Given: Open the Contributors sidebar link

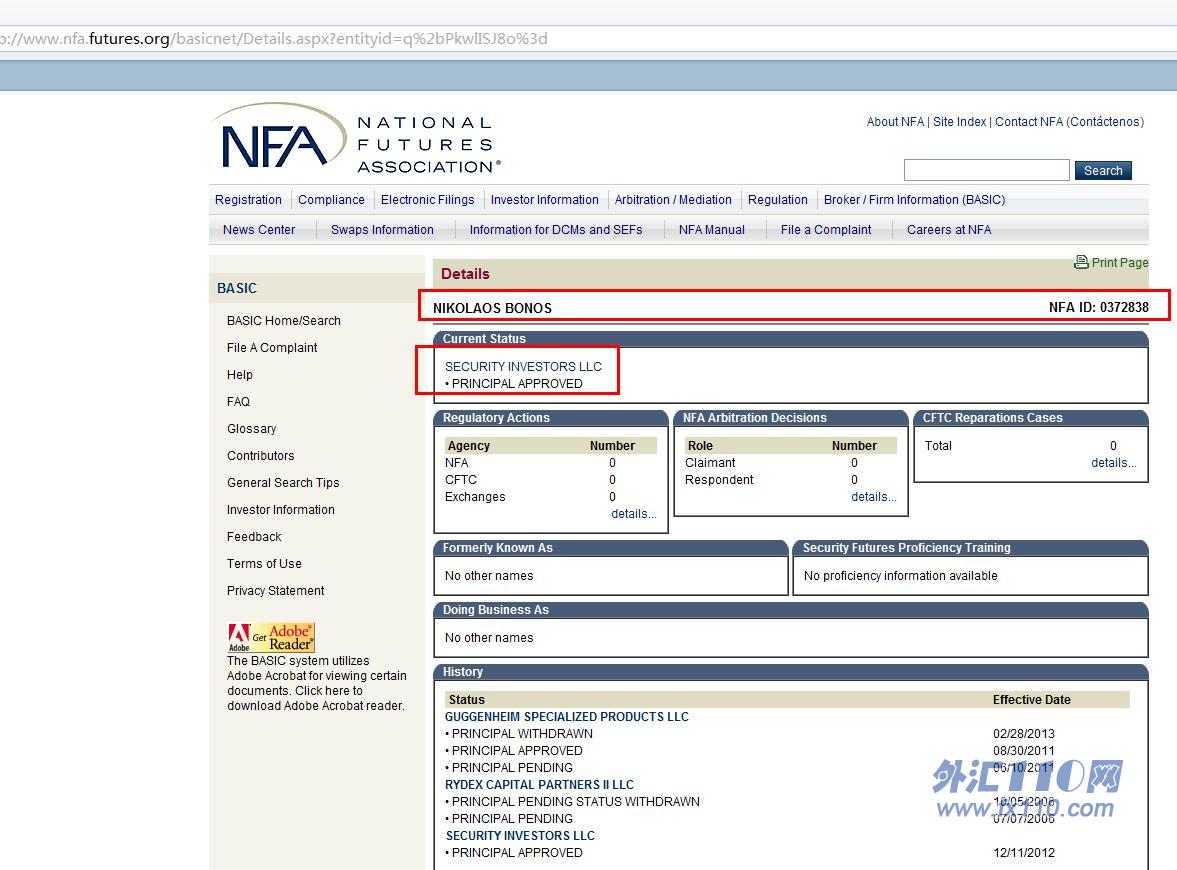Looking at the screenshot, I should point(260,456).
